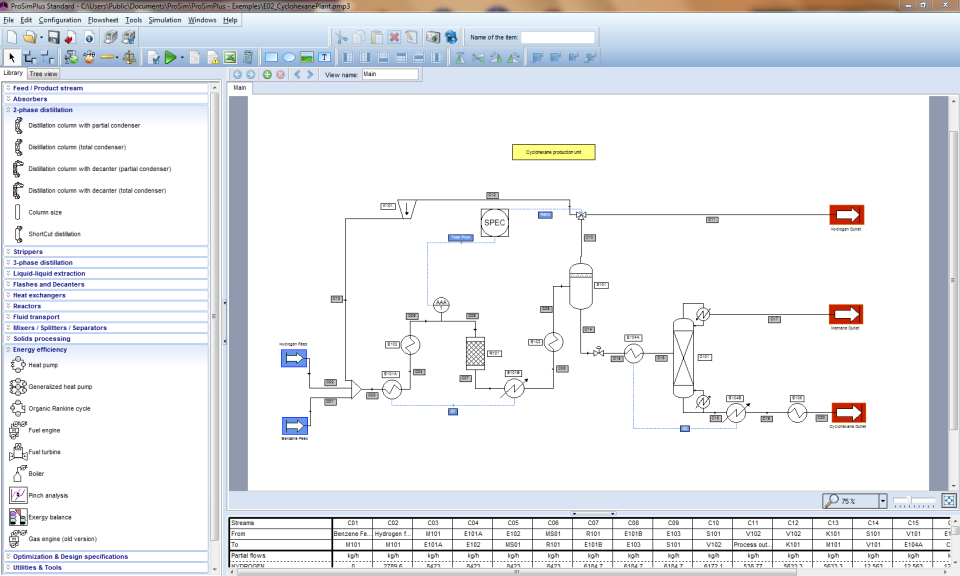Select the arrow pointer tool
Screen dimensions: 960x576
pos(11,58)
